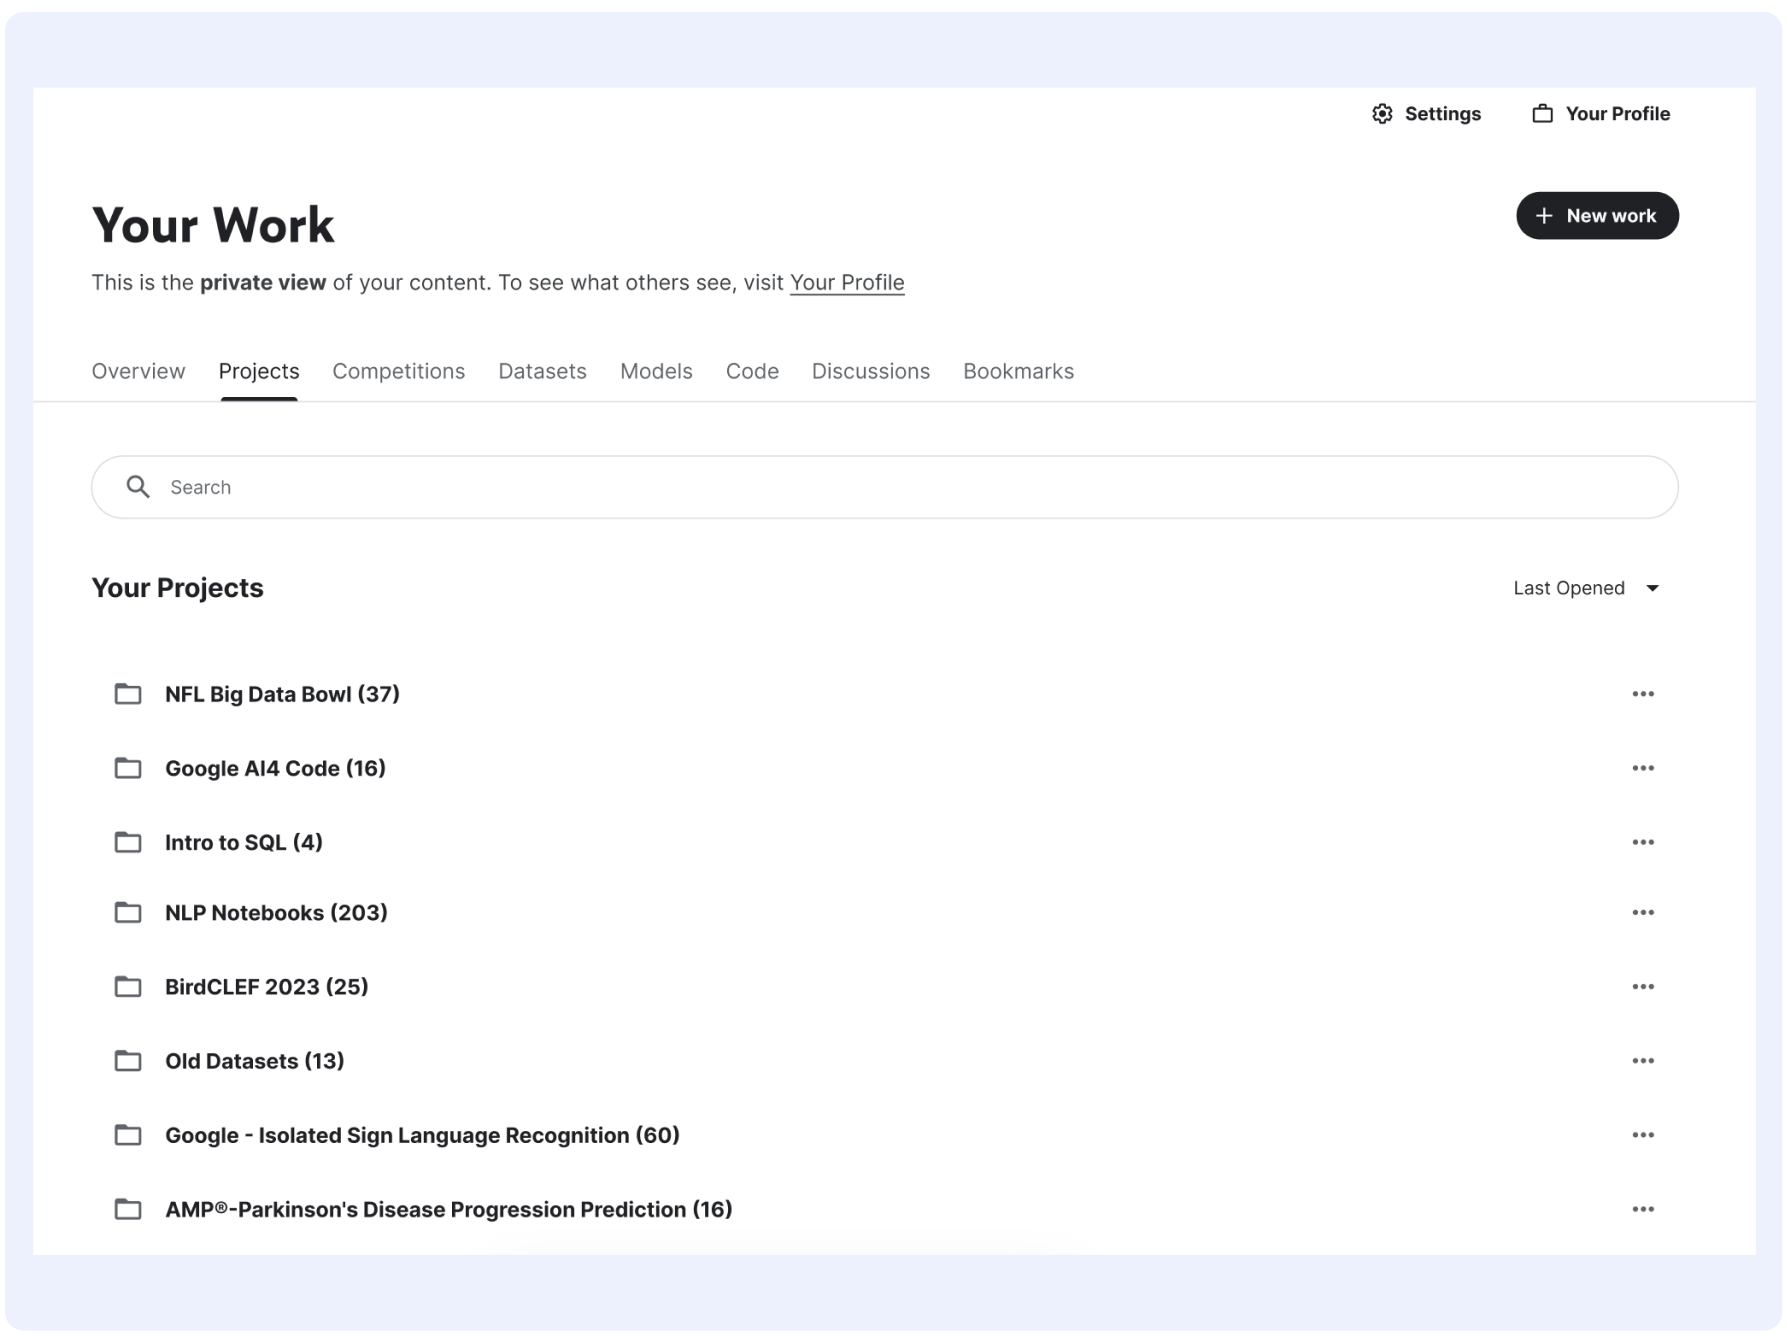Open NLP Notebooks (203) project

pos(276,912)
